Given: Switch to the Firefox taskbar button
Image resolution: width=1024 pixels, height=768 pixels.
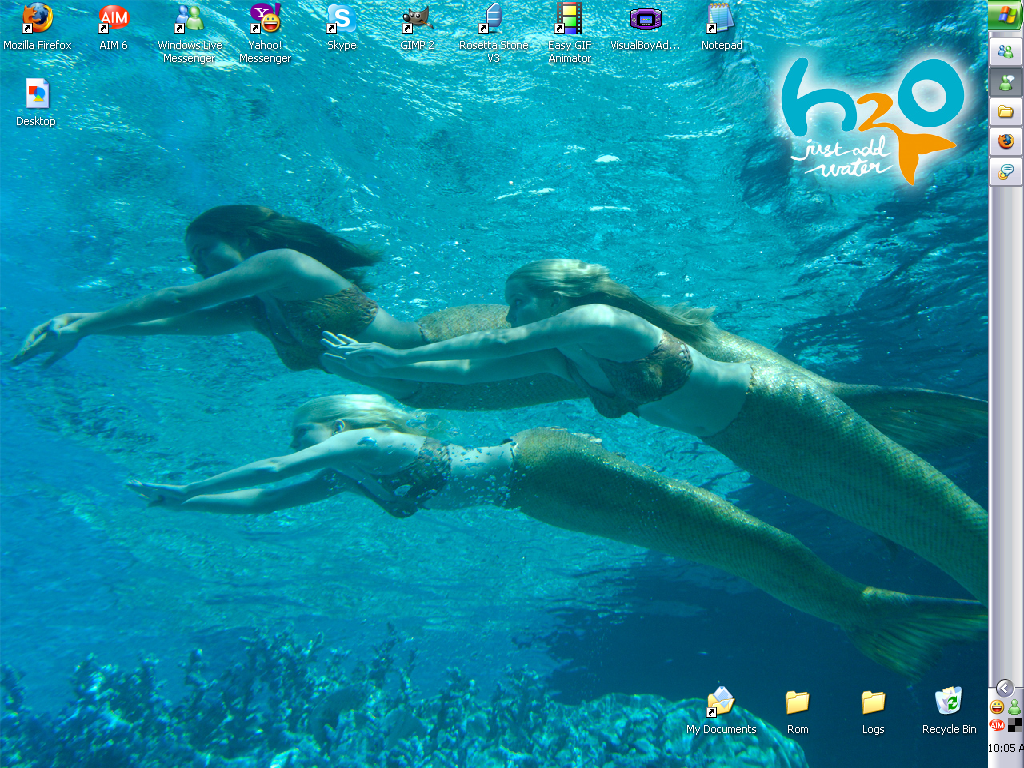Looking at the screenshot, I should (1006, 142).
